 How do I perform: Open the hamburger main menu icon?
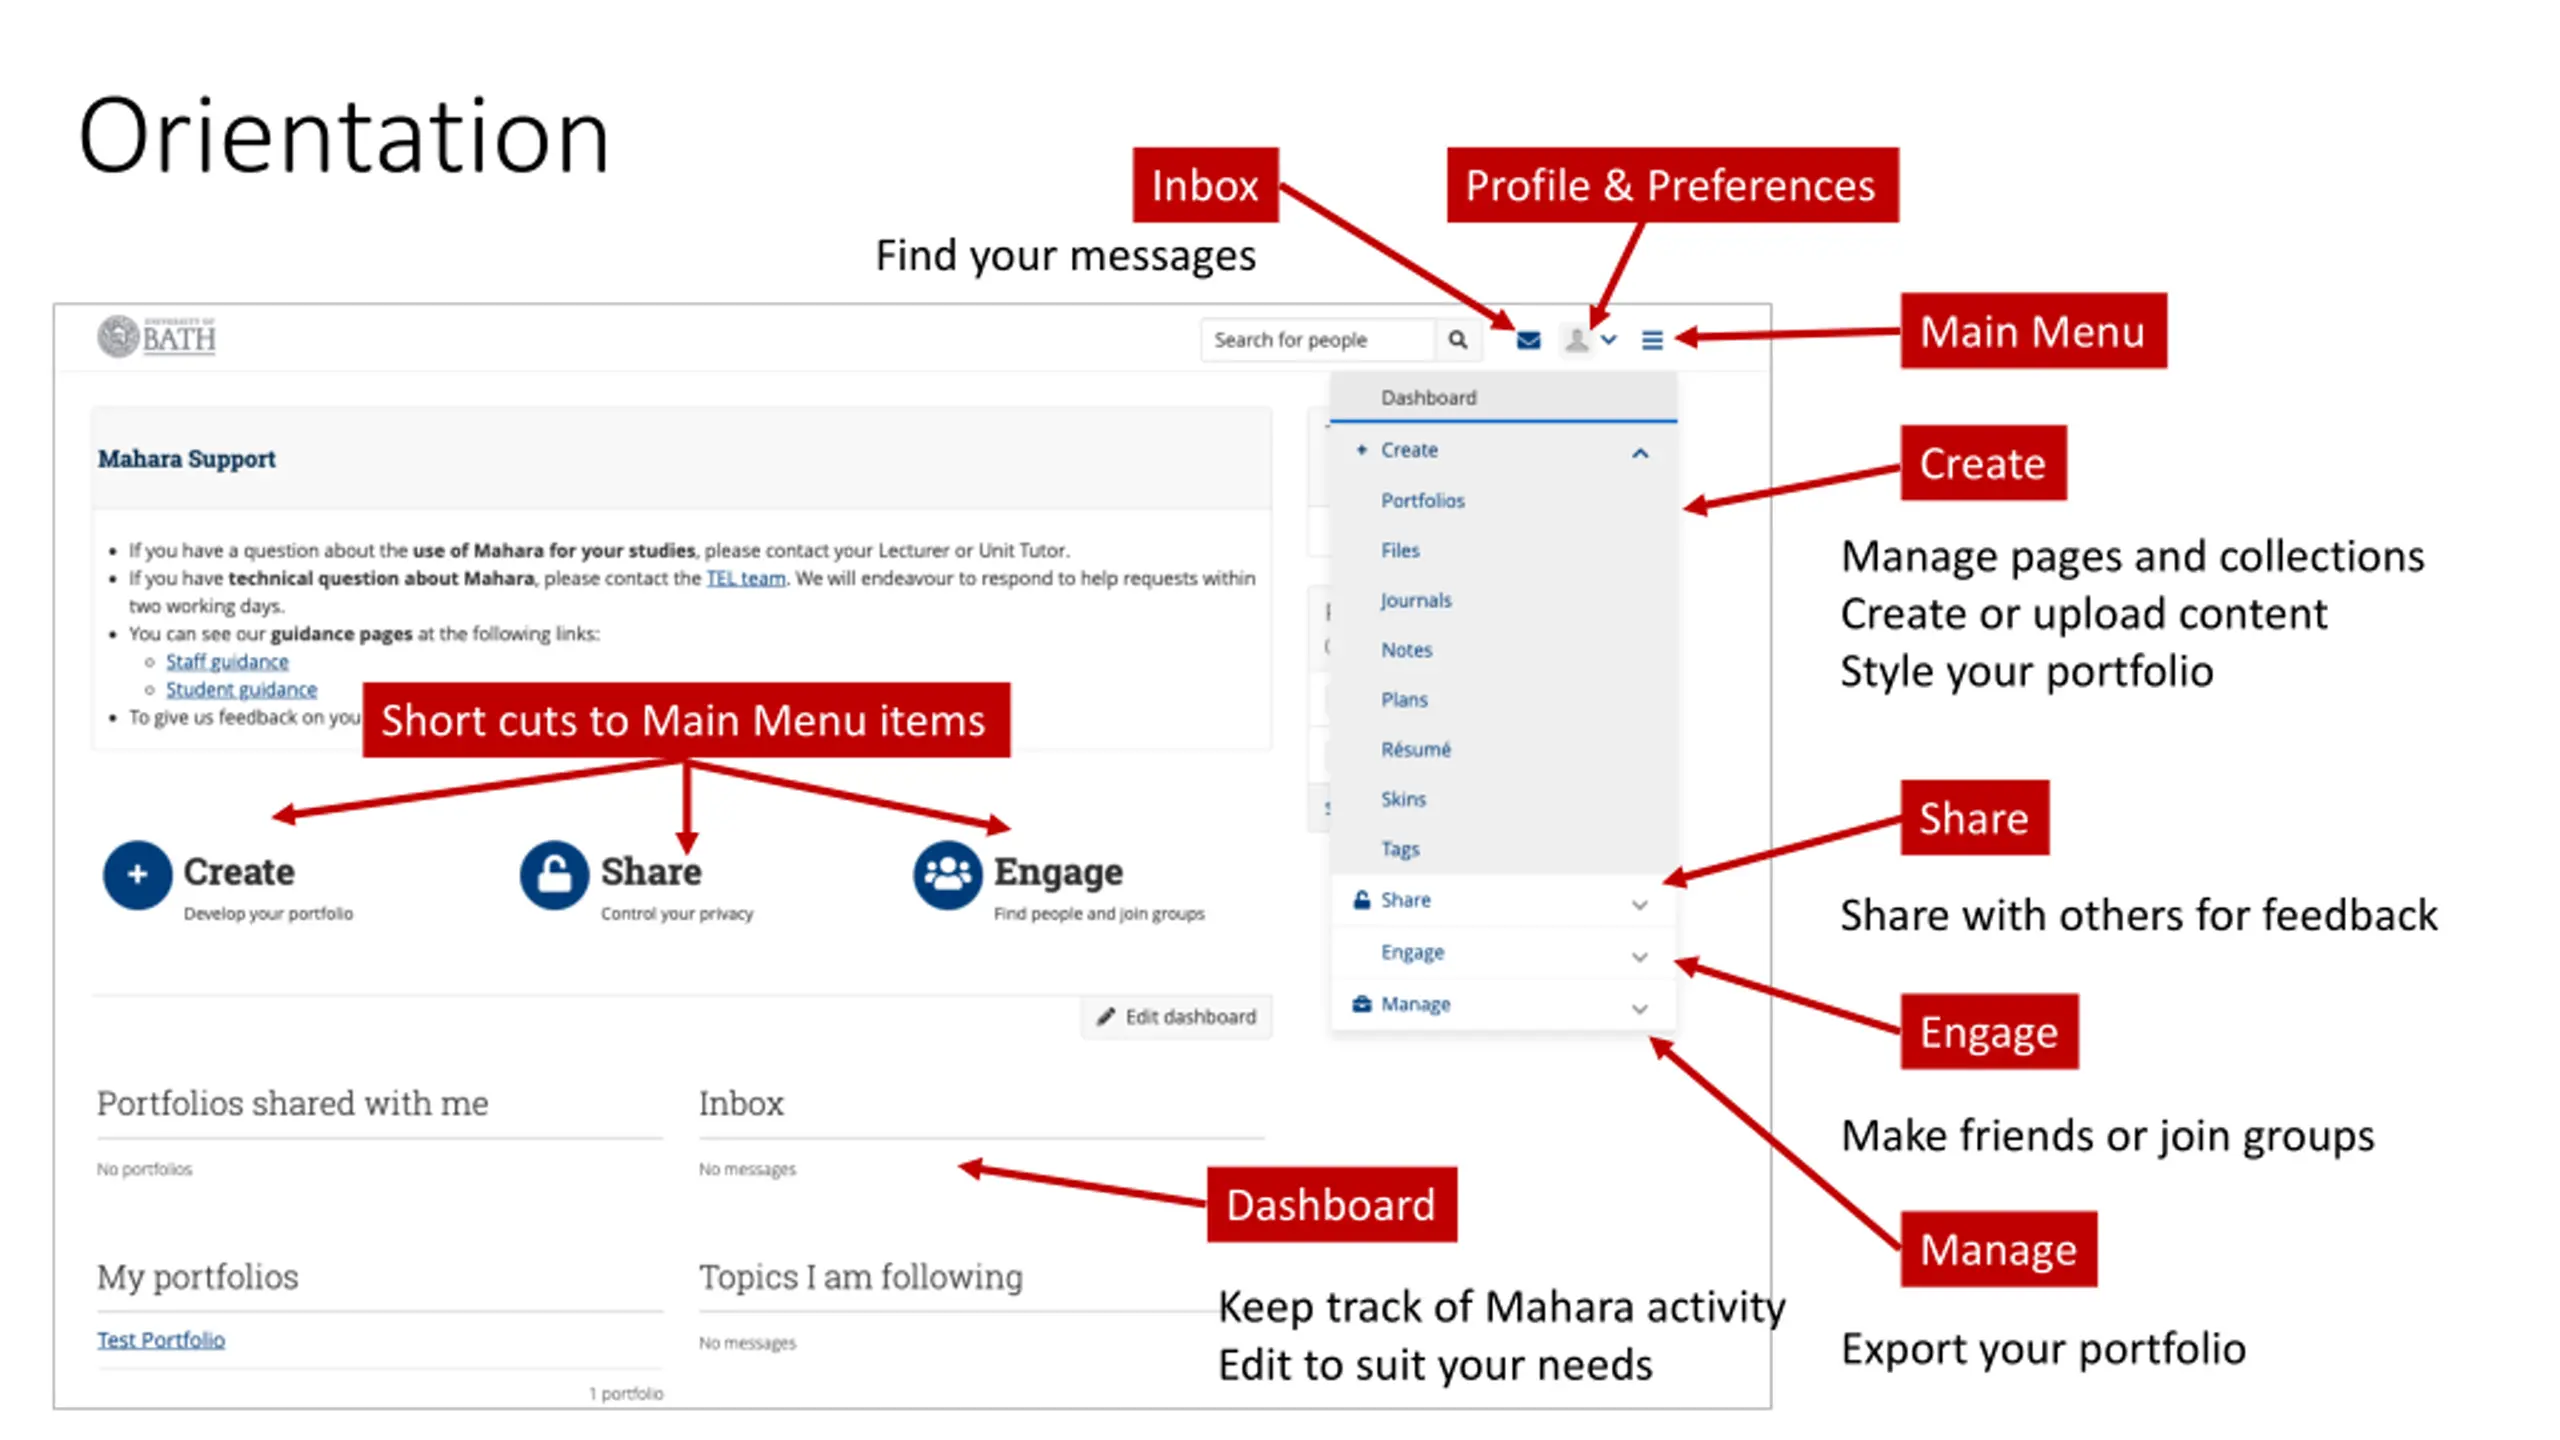[x=1651, y=340]
